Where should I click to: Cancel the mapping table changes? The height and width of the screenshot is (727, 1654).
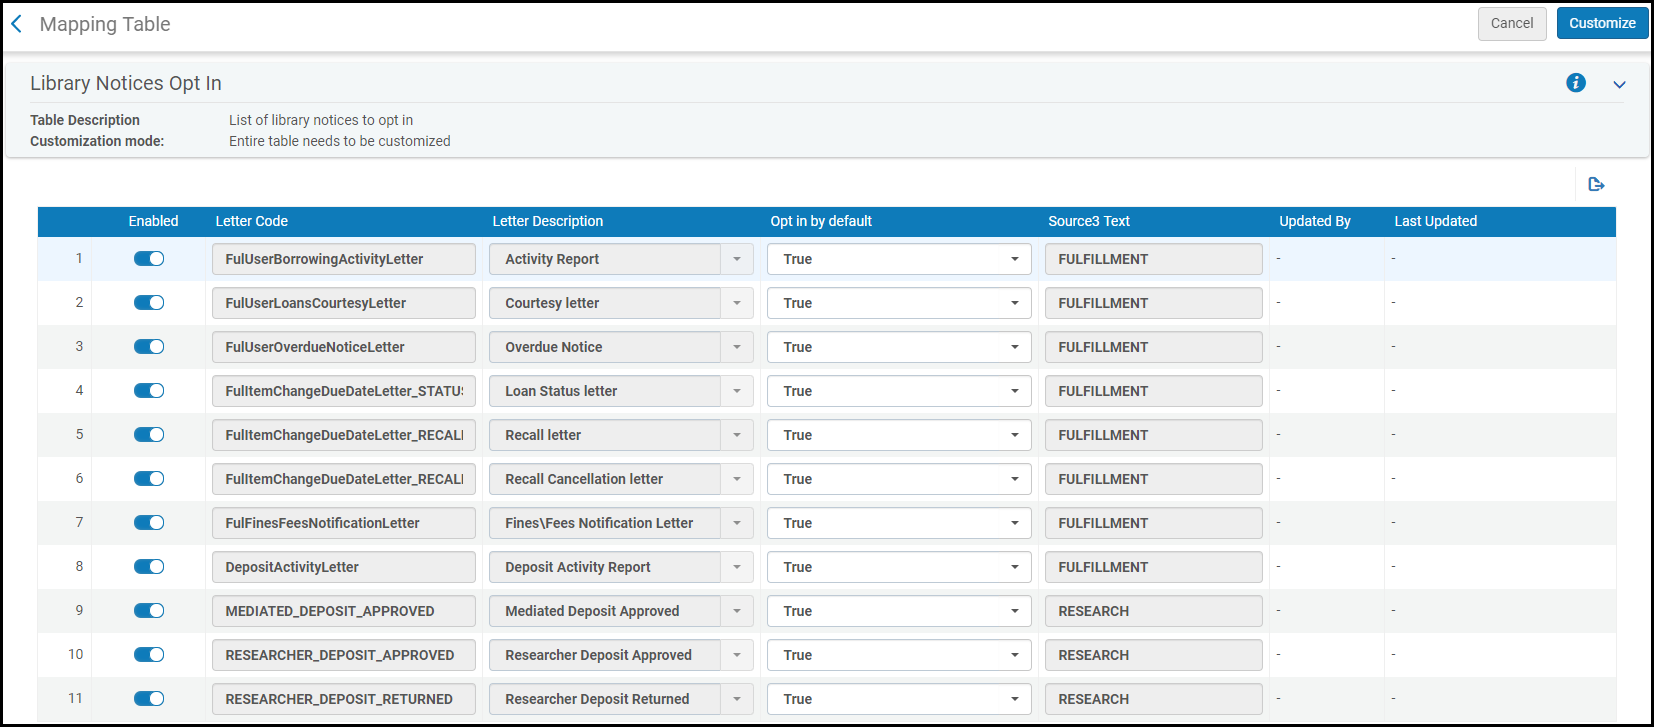click(1512, 24)
